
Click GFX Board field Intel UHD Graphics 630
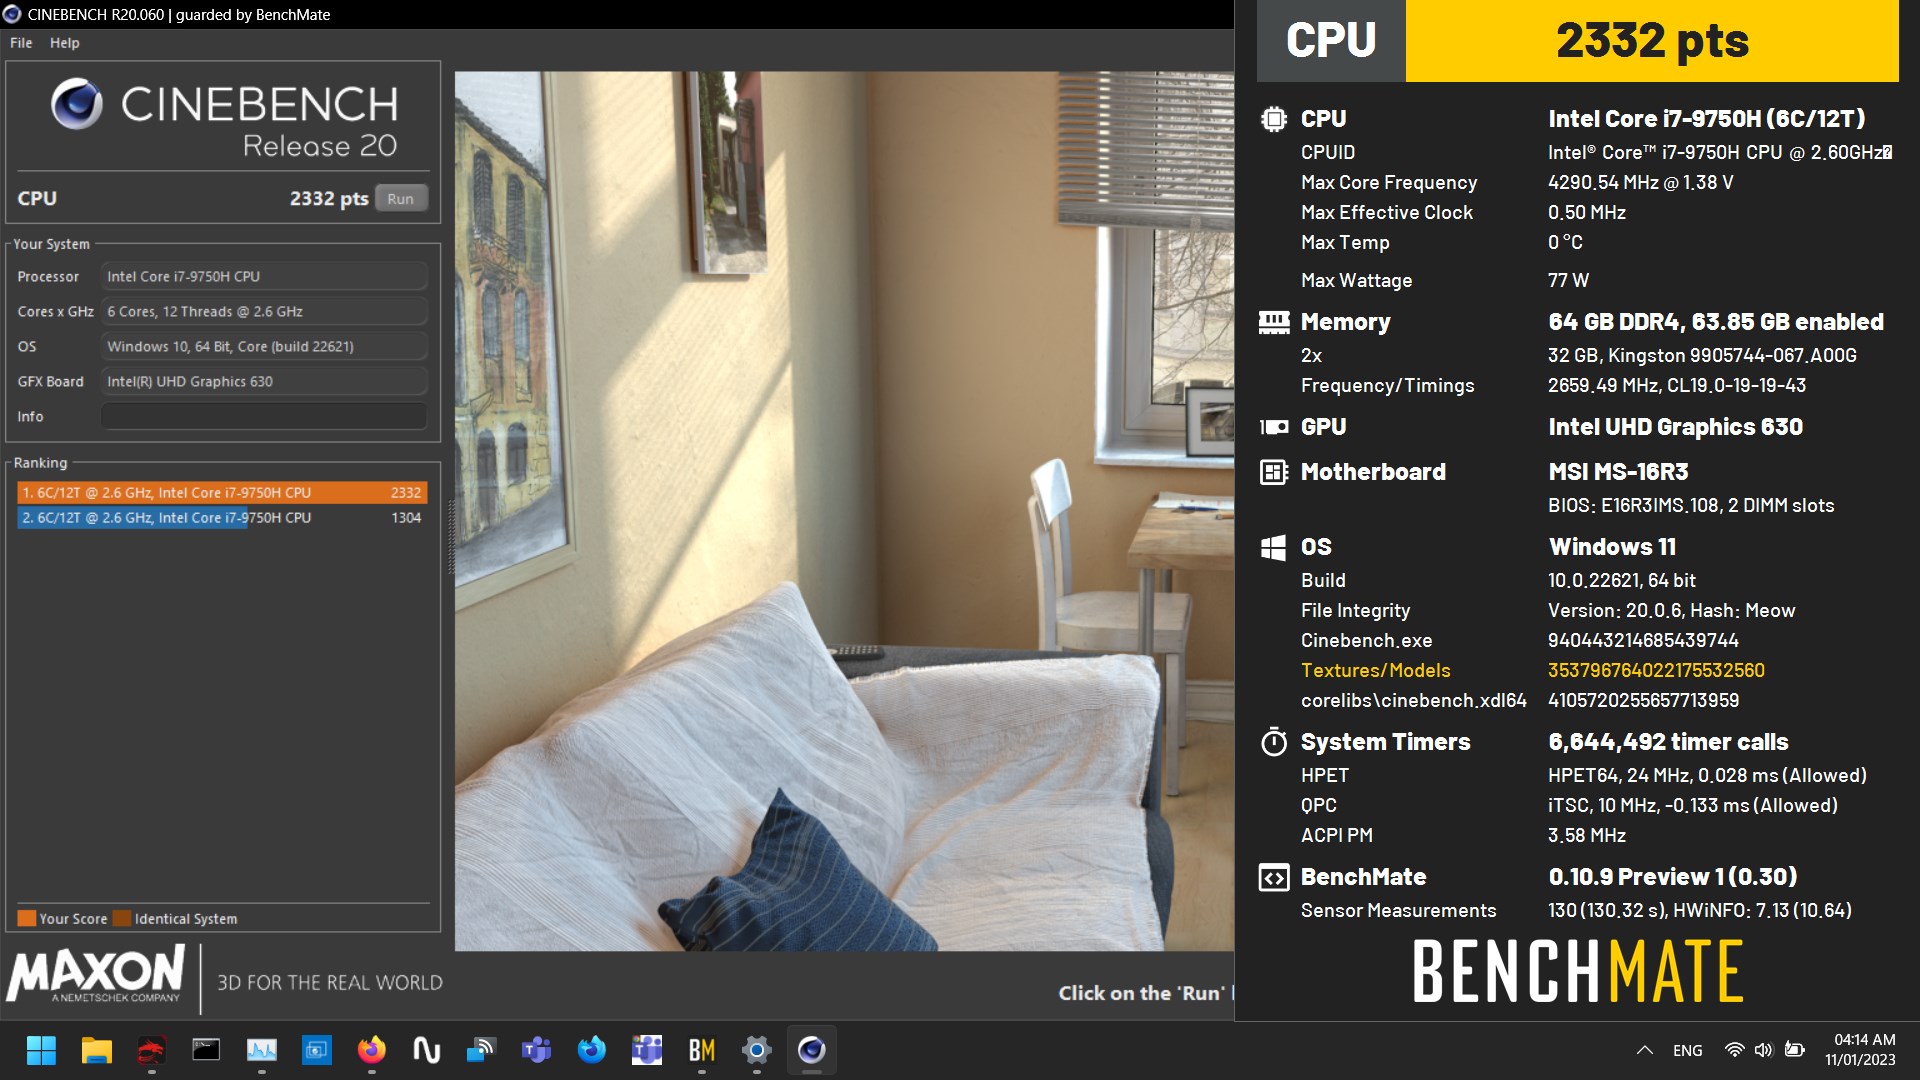click(264, 381)
